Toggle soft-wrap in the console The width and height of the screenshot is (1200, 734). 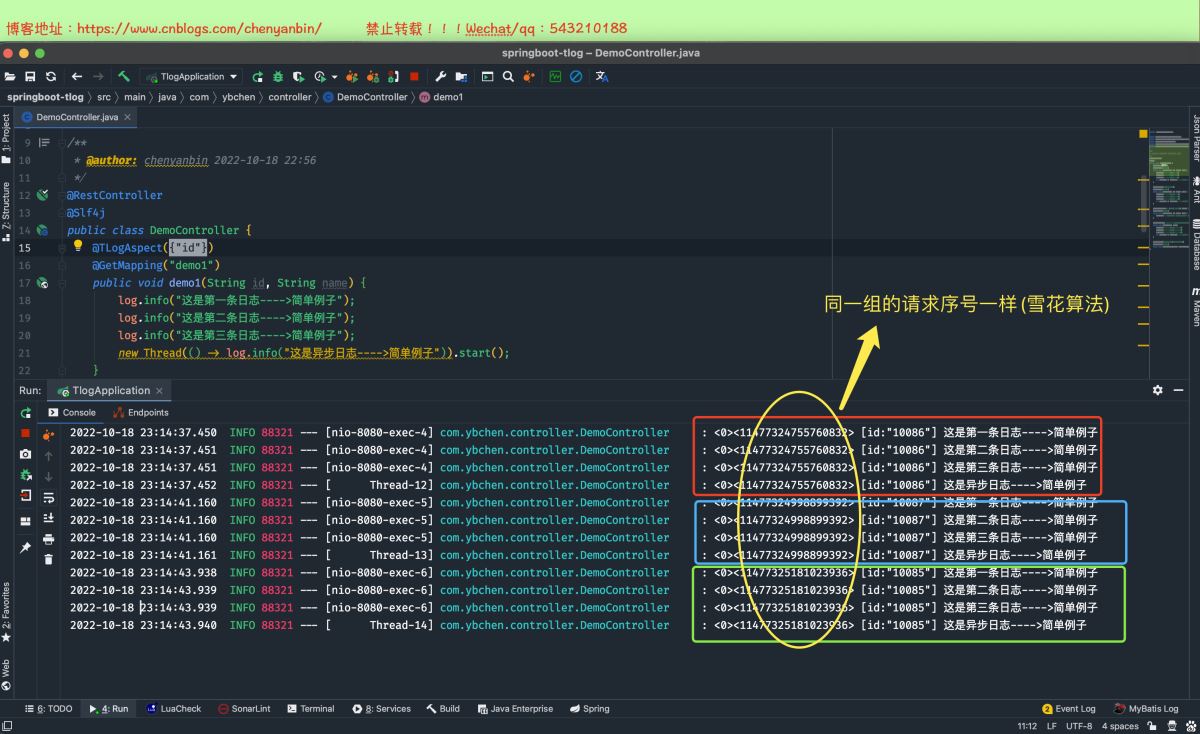pos(48,497)
